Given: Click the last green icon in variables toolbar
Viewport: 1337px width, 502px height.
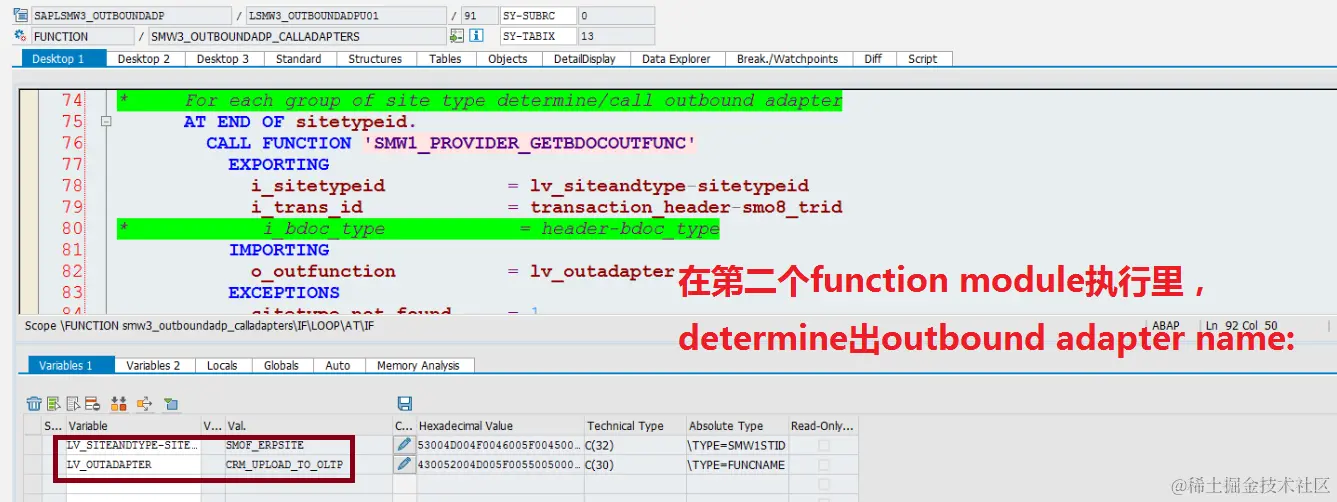Looking at the screenshot, I should pos(171,404).
